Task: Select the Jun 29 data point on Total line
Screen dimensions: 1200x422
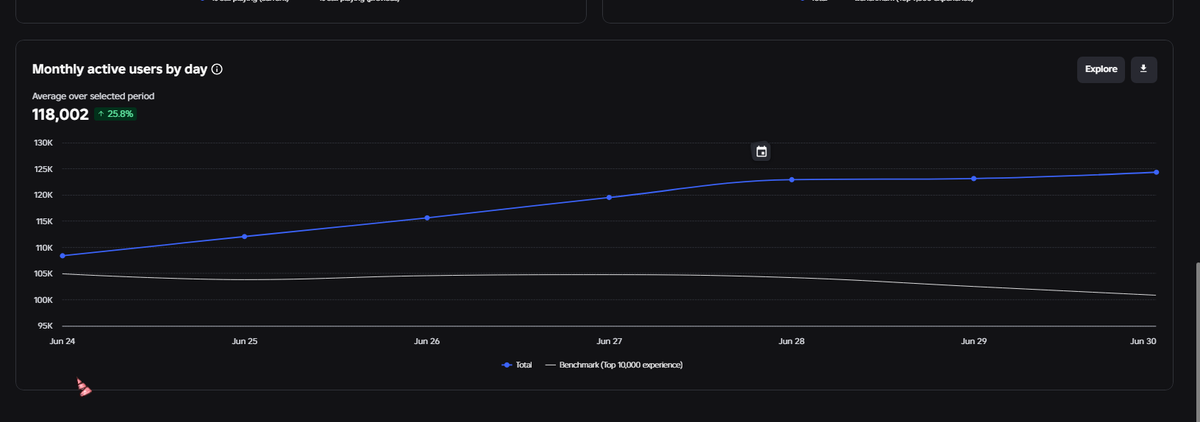Action: click(974, 179)
